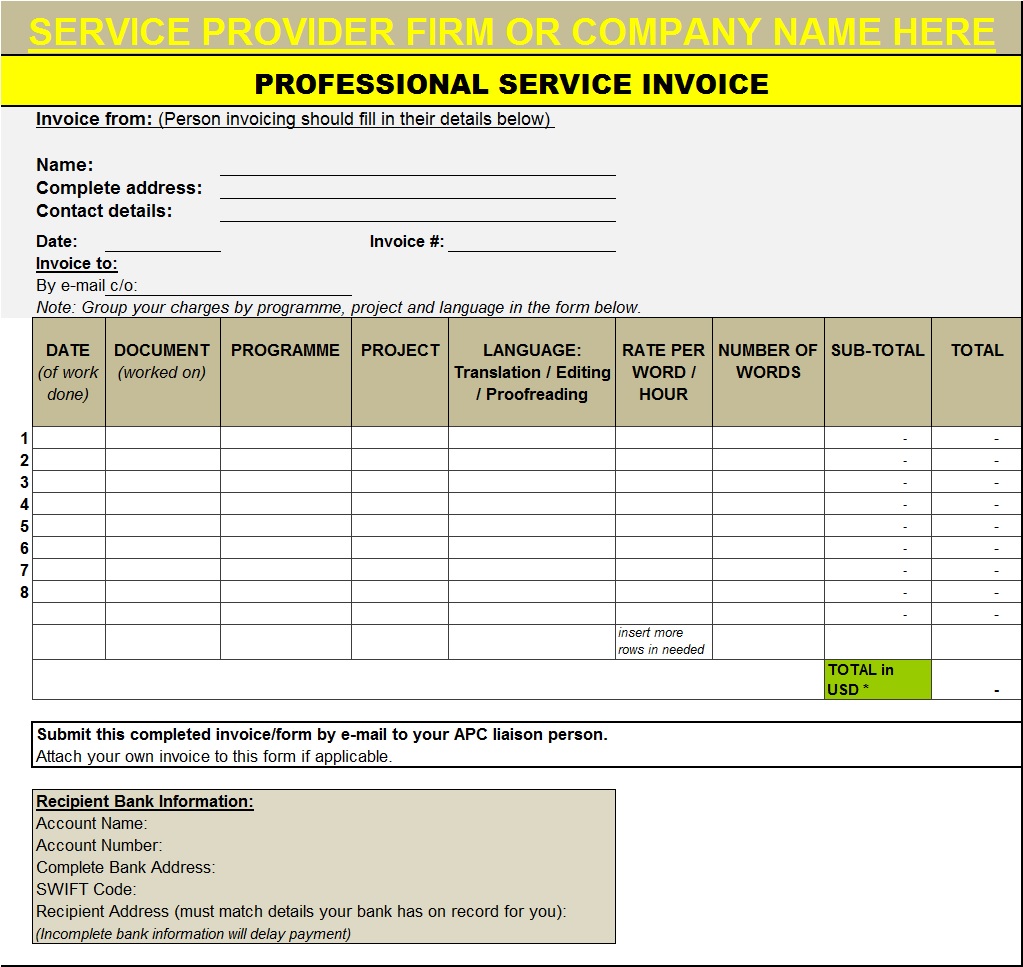Click the Sub-total cell in row 8
1023x967 pixels.
(878, 592)
